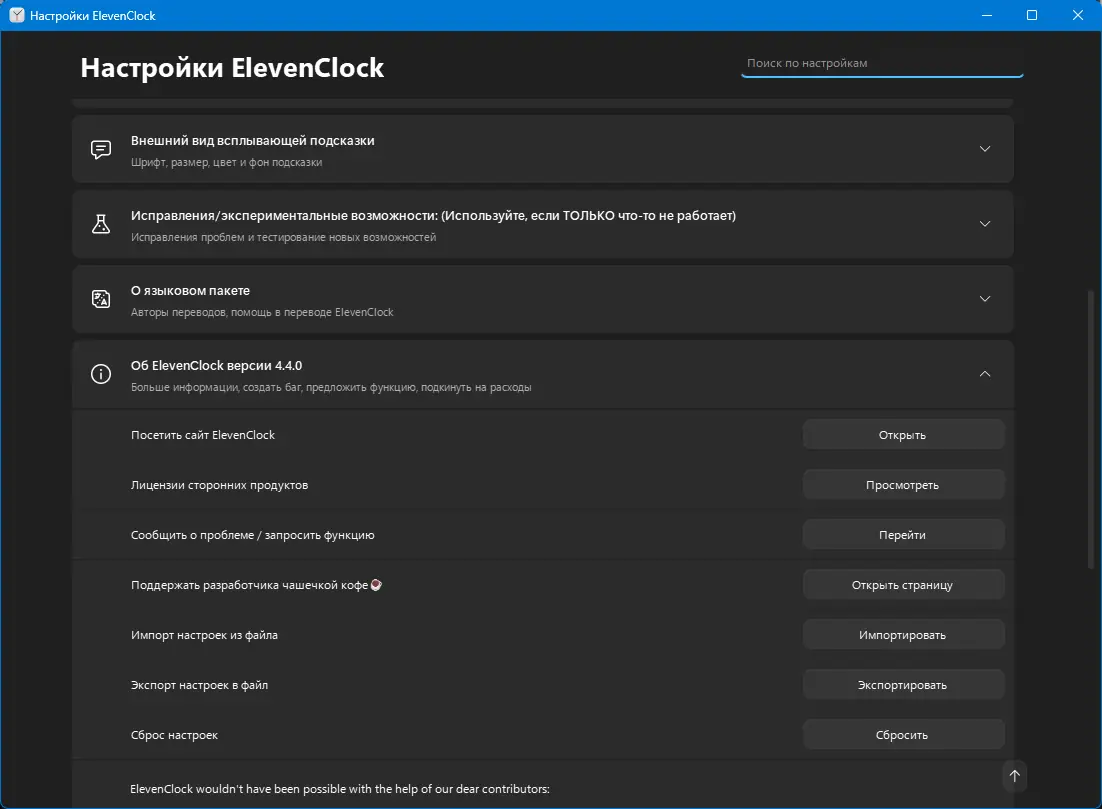Click the heading Внешний вид всплывающей подсказки

[x=252, y=141]
